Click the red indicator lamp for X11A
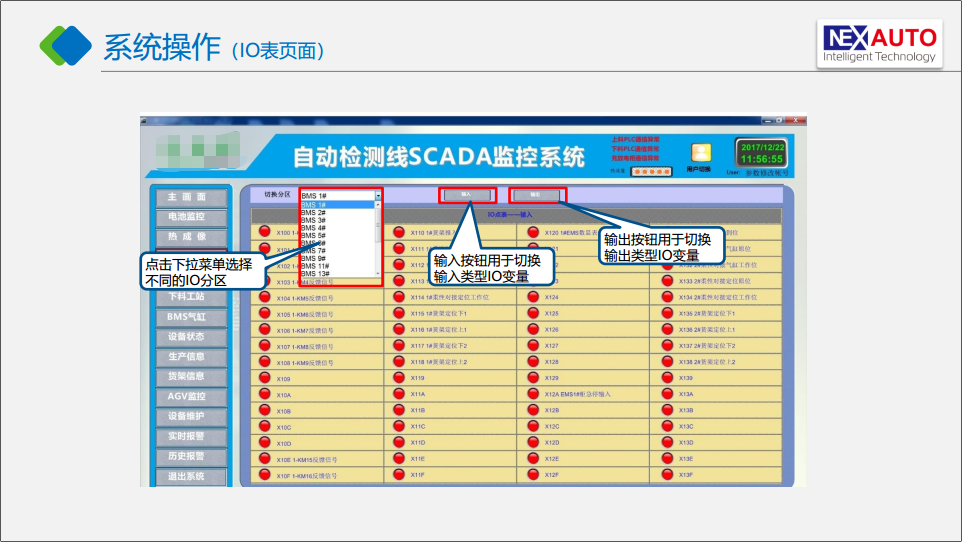This screenshot has width=962, height=542. (399, 393)
